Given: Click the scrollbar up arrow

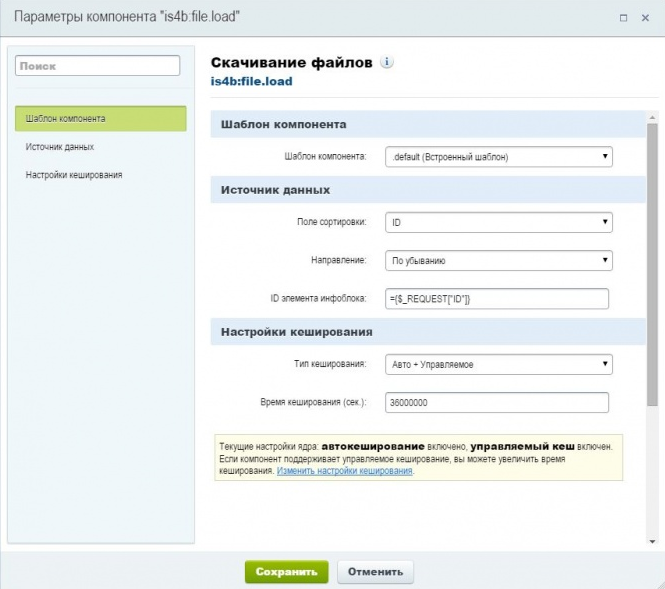Looking at the screenshot, I should click(652, 116).
